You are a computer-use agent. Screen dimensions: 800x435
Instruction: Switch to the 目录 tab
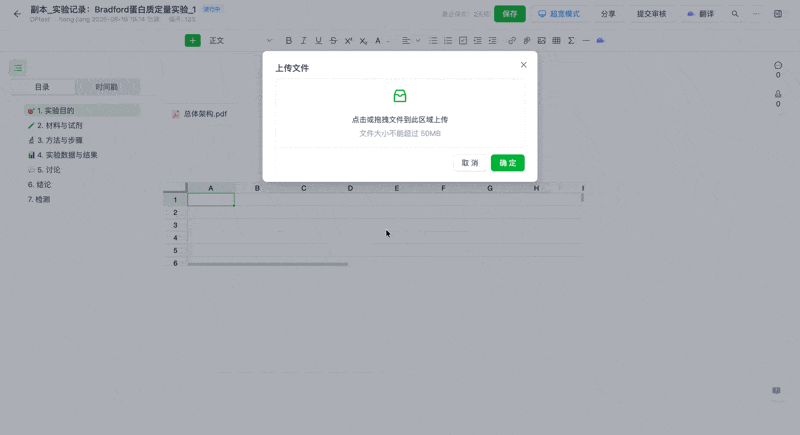point(42,87)
